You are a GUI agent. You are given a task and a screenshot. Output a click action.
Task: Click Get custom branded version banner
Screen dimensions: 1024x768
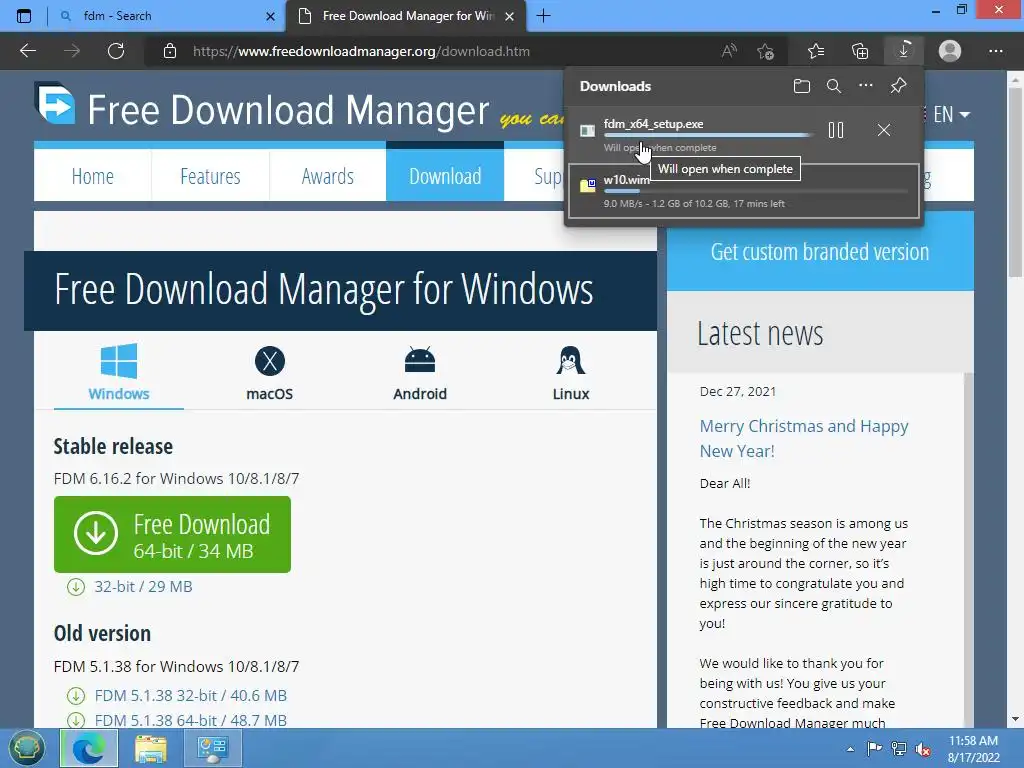point(820,251)
